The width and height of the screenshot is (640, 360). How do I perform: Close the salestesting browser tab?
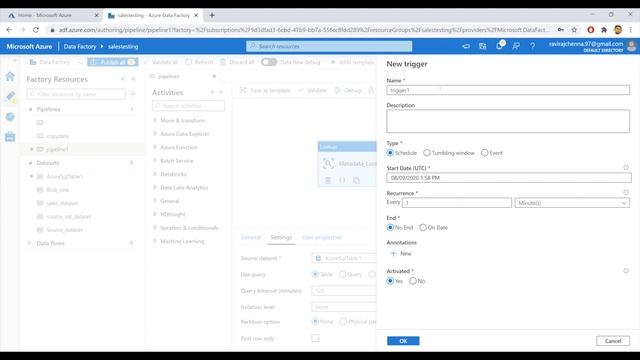[196, 15]
